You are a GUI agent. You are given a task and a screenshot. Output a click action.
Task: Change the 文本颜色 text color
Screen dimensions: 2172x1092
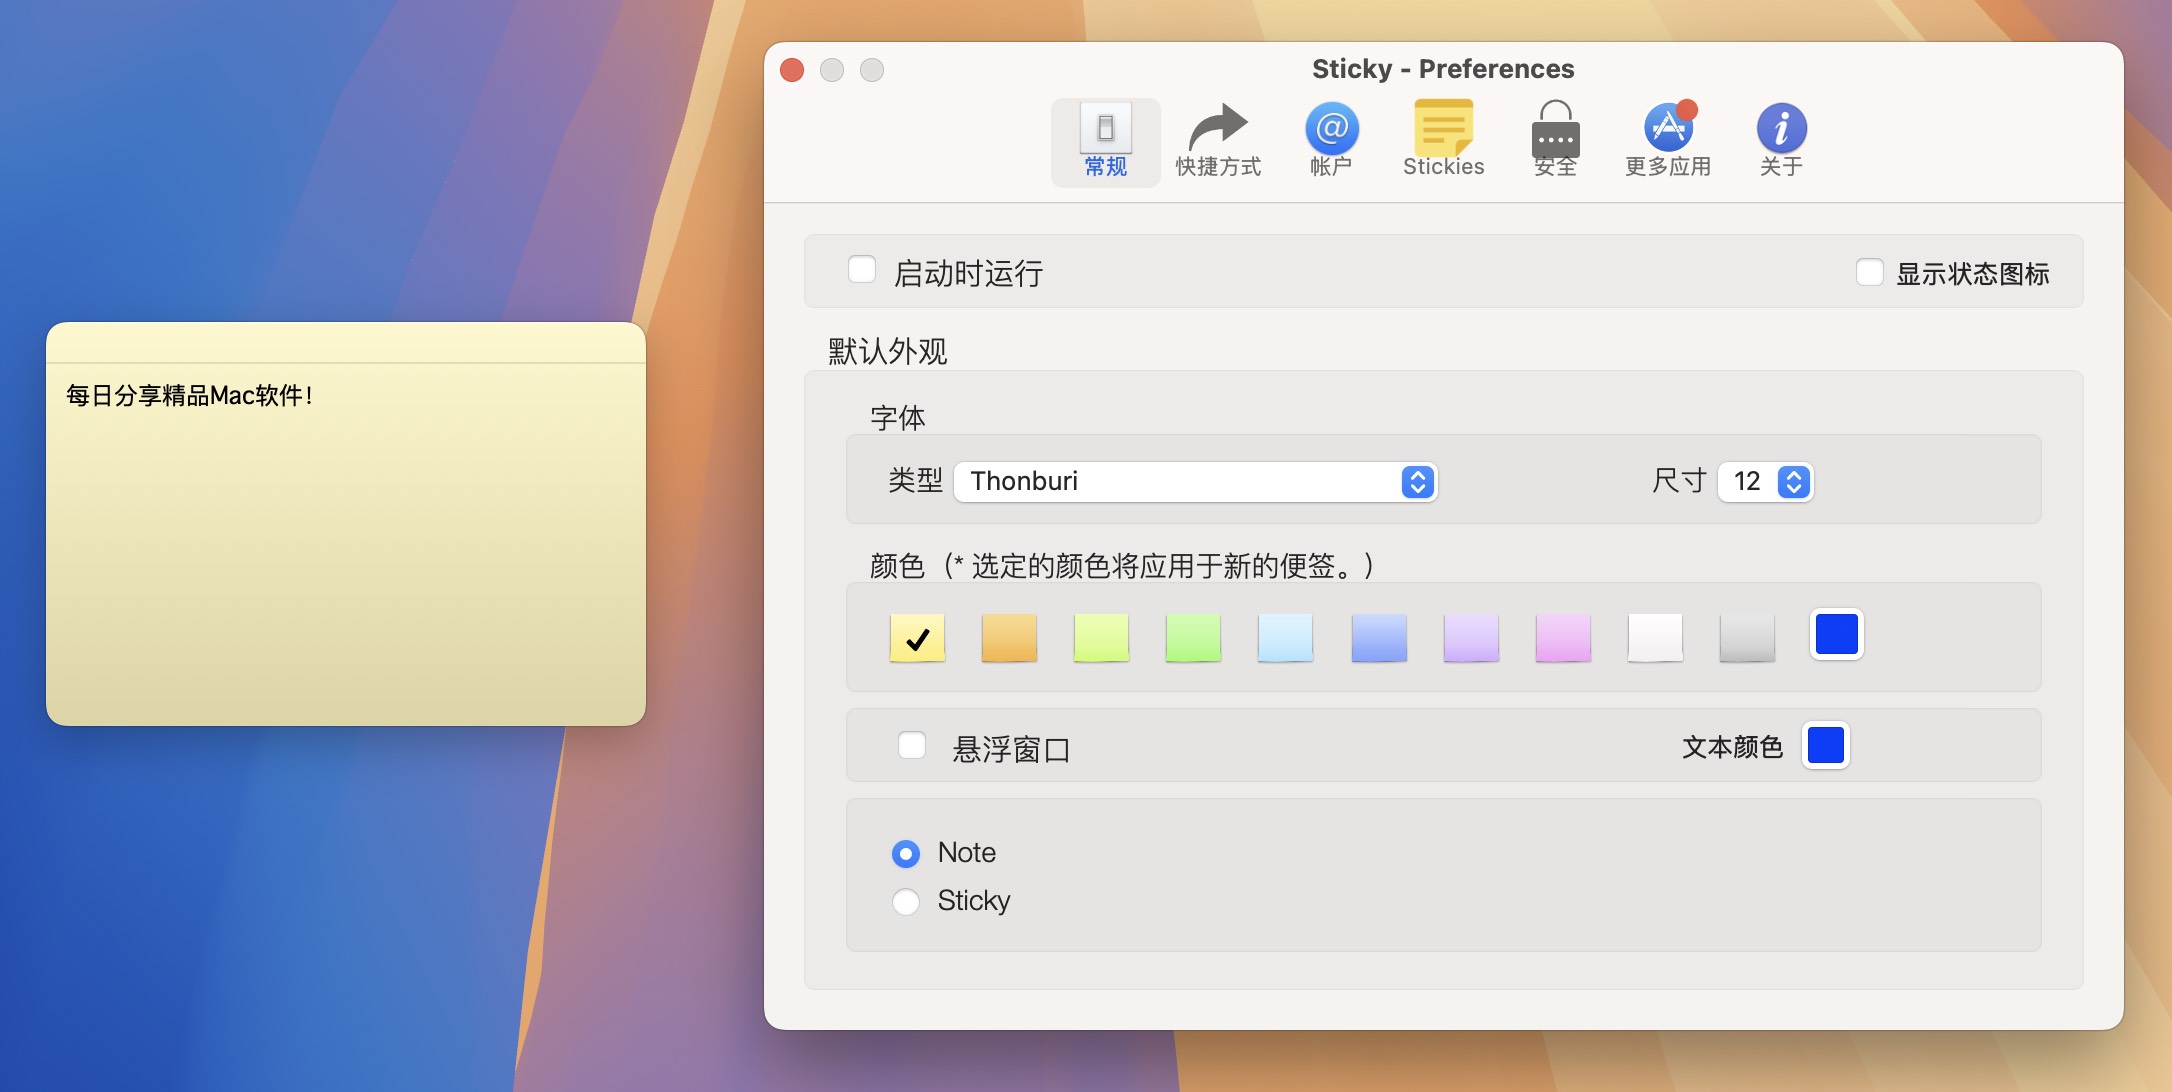point(1826,745)
